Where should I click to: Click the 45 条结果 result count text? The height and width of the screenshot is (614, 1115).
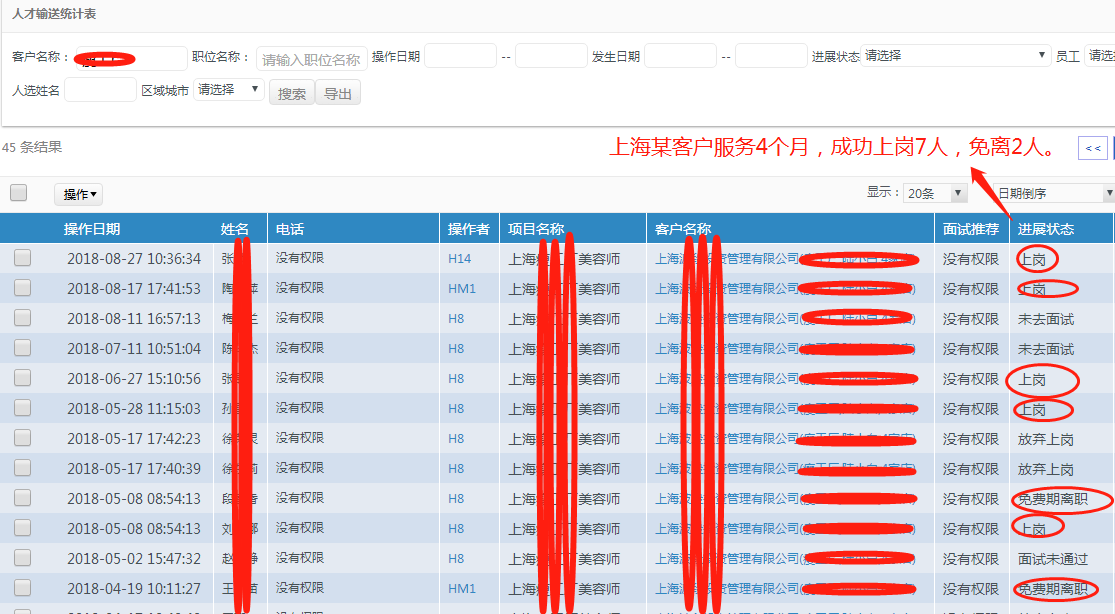click(32, 147)
